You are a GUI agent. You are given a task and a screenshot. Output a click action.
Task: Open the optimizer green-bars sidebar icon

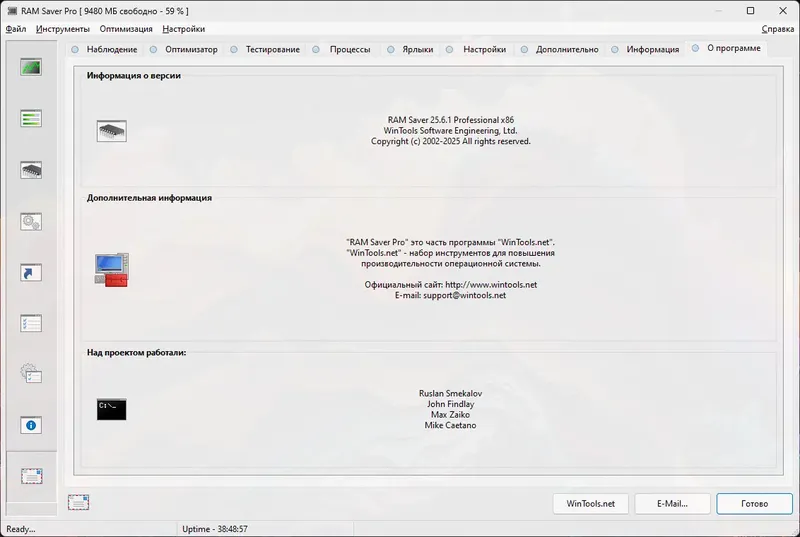[x=31, y=118]
